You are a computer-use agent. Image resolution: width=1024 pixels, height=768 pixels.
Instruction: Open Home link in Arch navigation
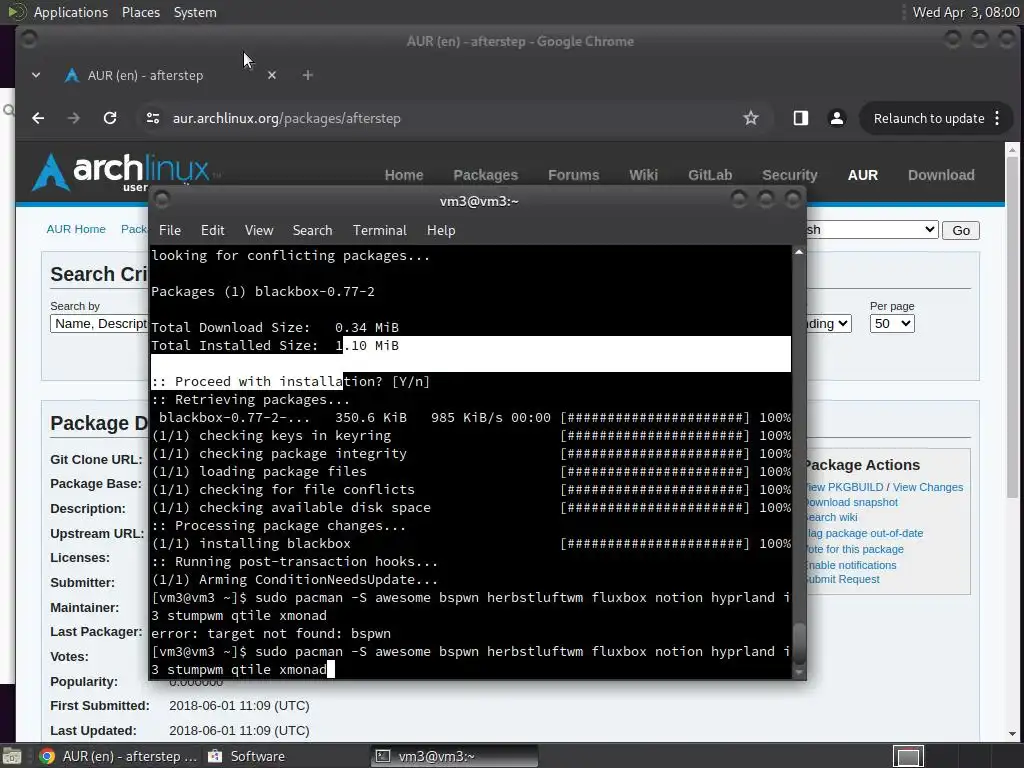[404, 175]
